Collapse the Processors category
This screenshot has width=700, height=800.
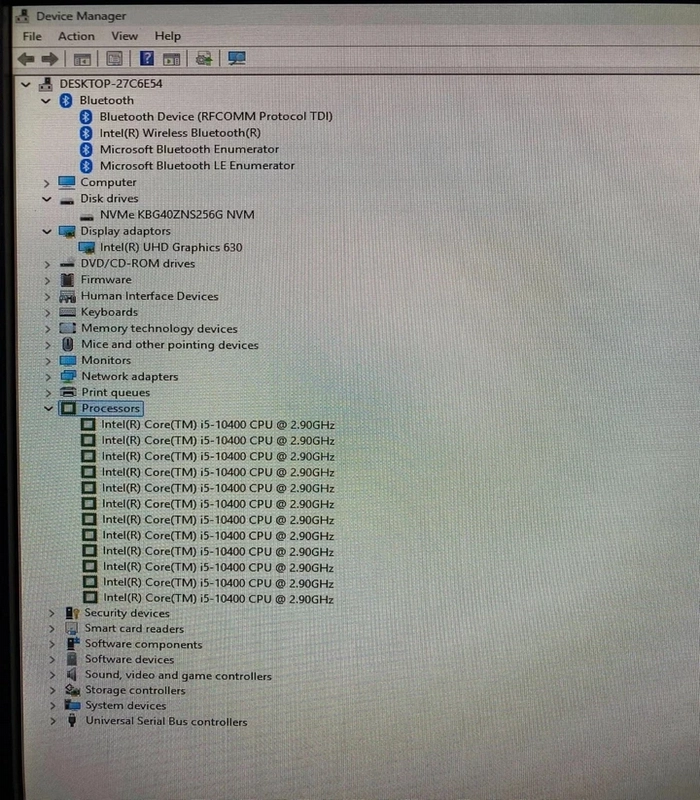point(48,408)
